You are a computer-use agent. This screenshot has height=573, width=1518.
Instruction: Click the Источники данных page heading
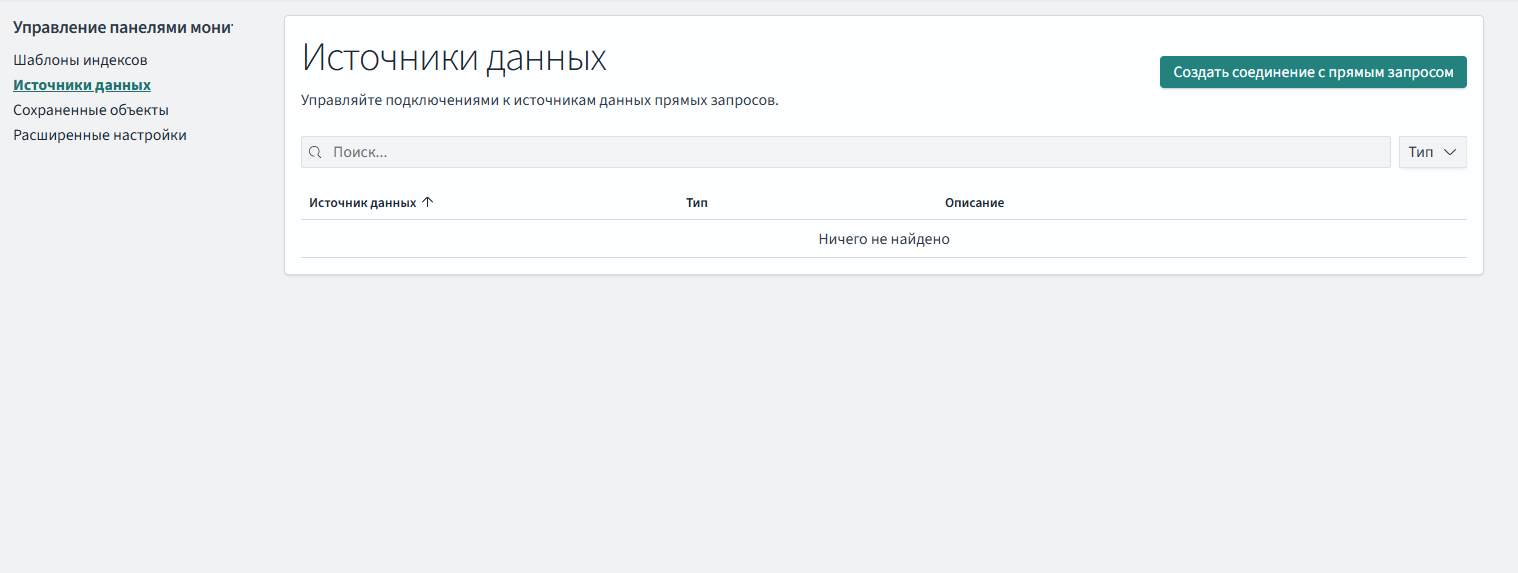[454, 58]
